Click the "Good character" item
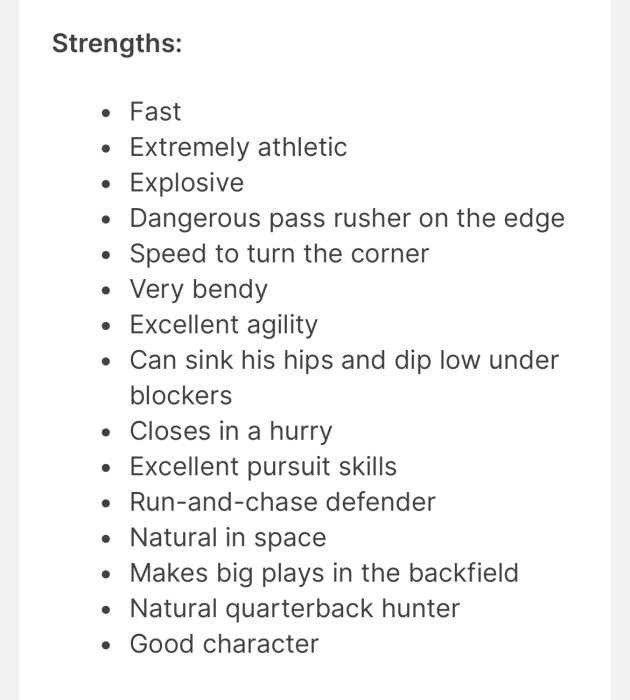Viewport: 630px width, 700px height. [224, 644]
